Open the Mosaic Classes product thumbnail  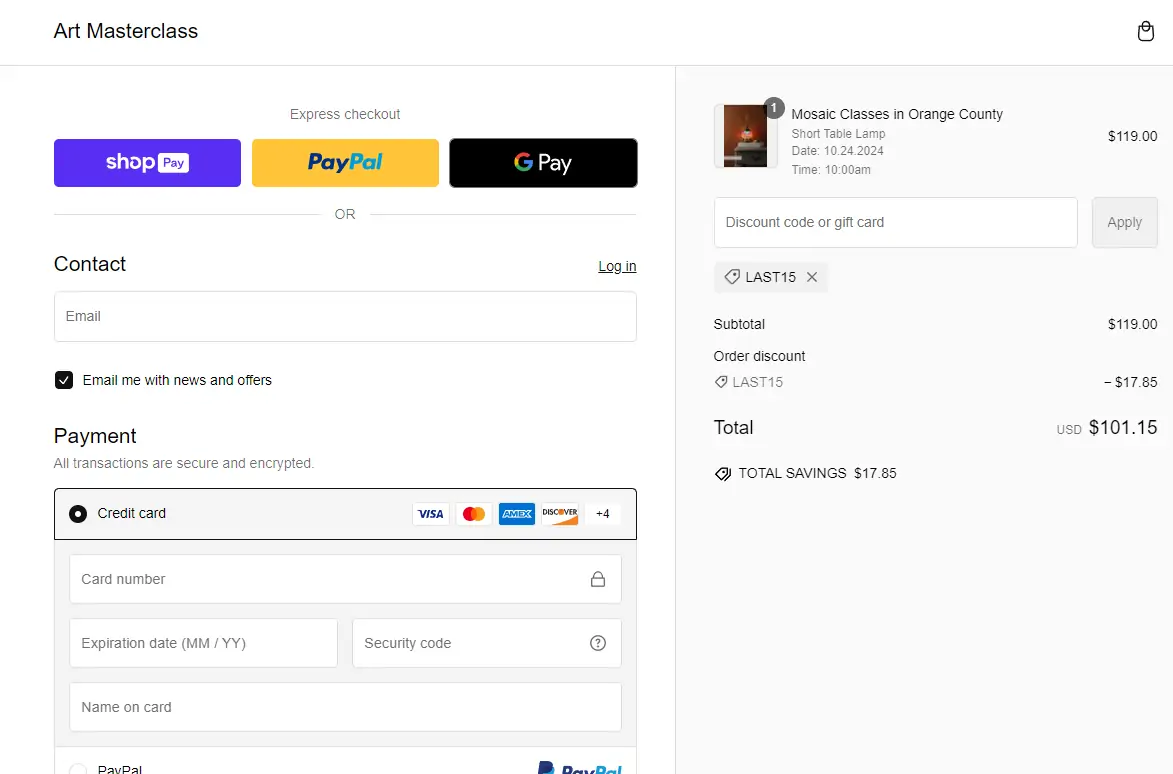(745, 136)
